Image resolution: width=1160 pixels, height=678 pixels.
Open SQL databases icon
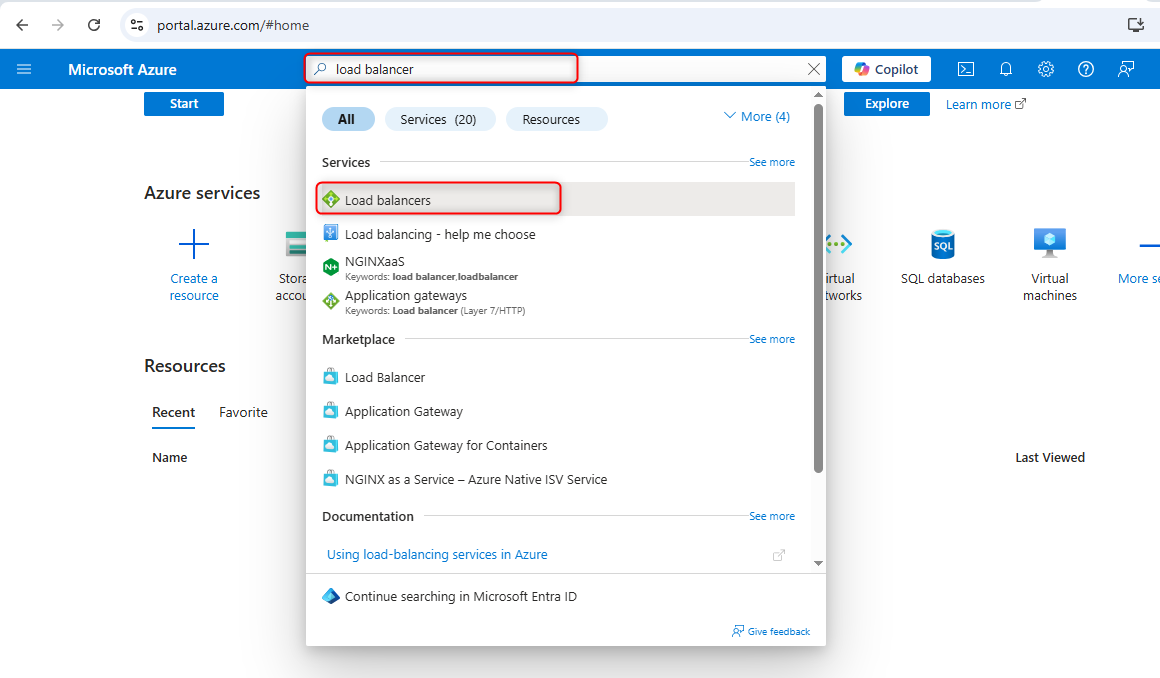click(942, 244)
